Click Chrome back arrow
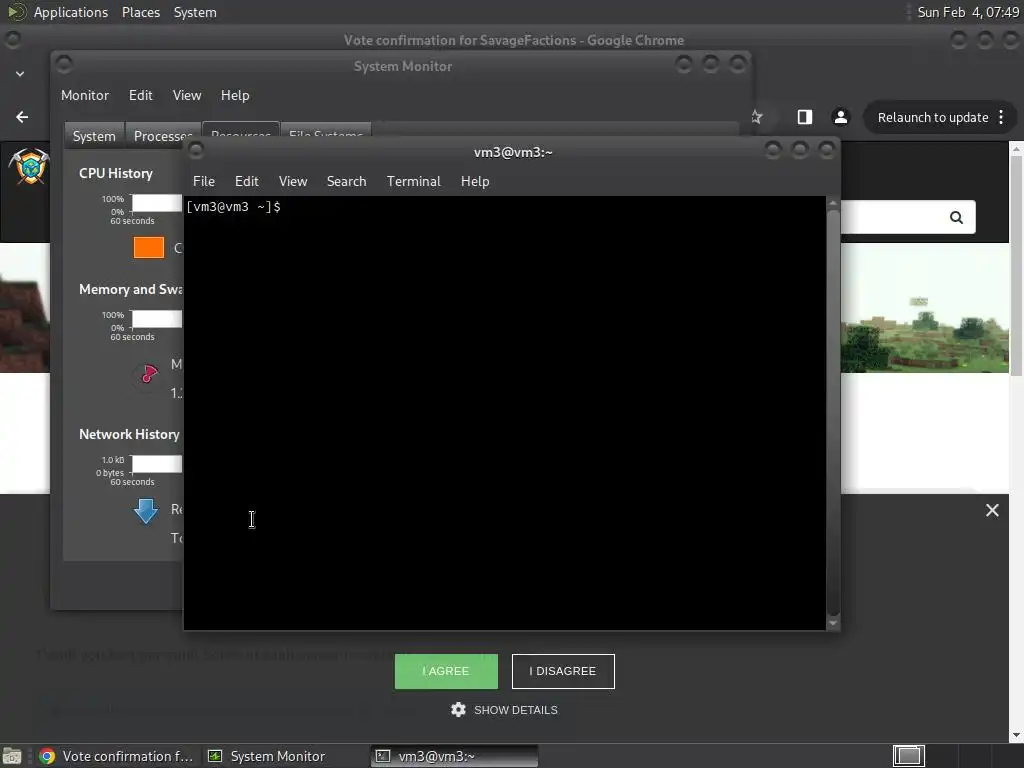 tap(22, 117)
